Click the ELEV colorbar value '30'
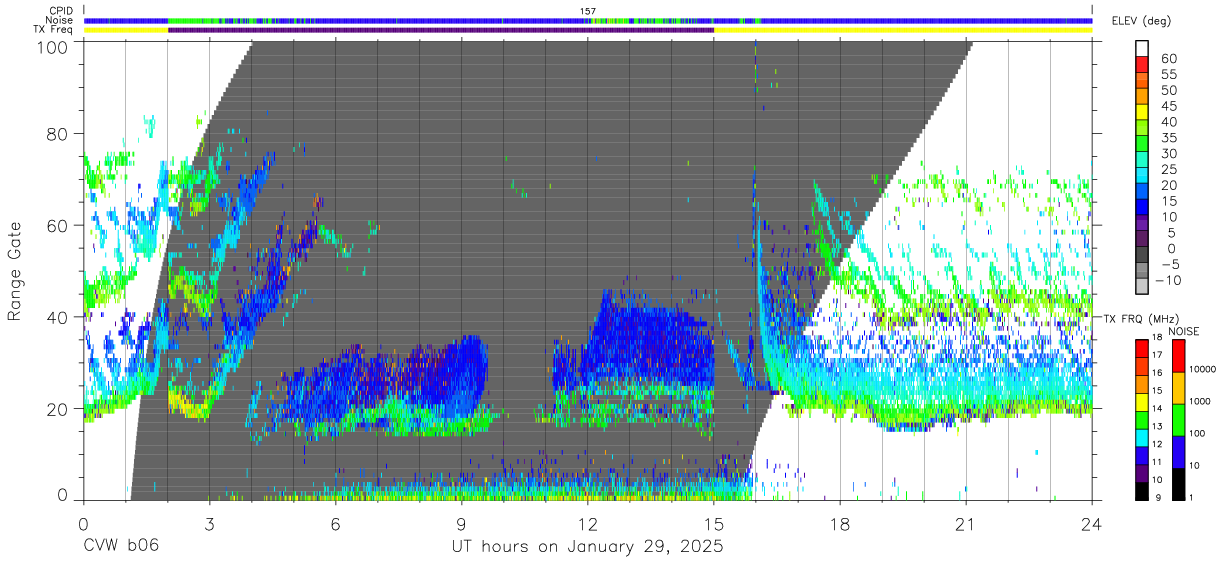This screenshot has width=1228, height=567. point(1169,154)
